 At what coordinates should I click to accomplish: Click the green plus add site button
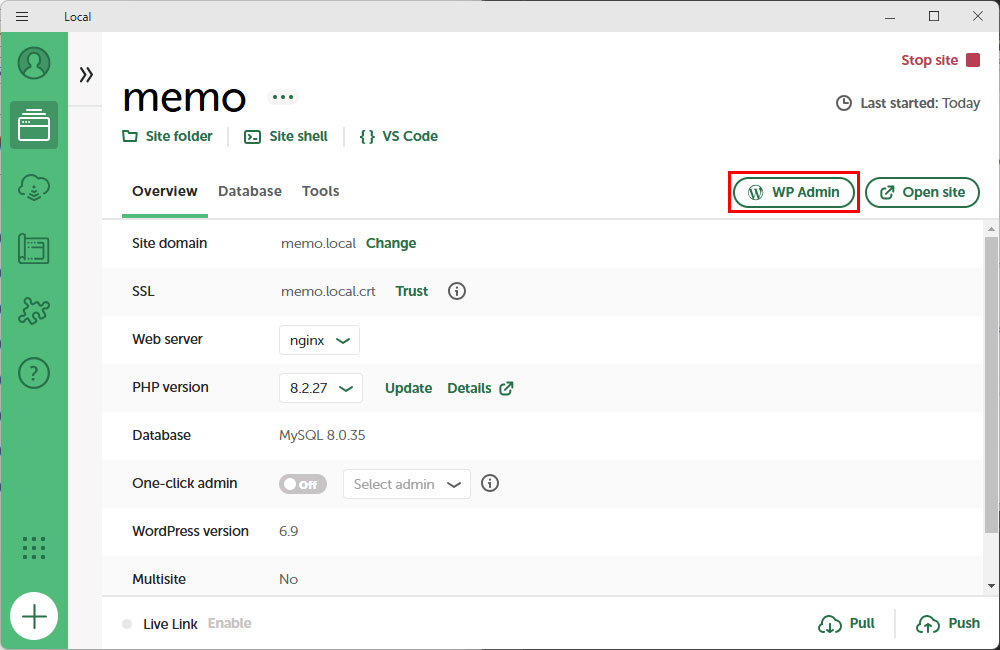[x=34, y=616]
